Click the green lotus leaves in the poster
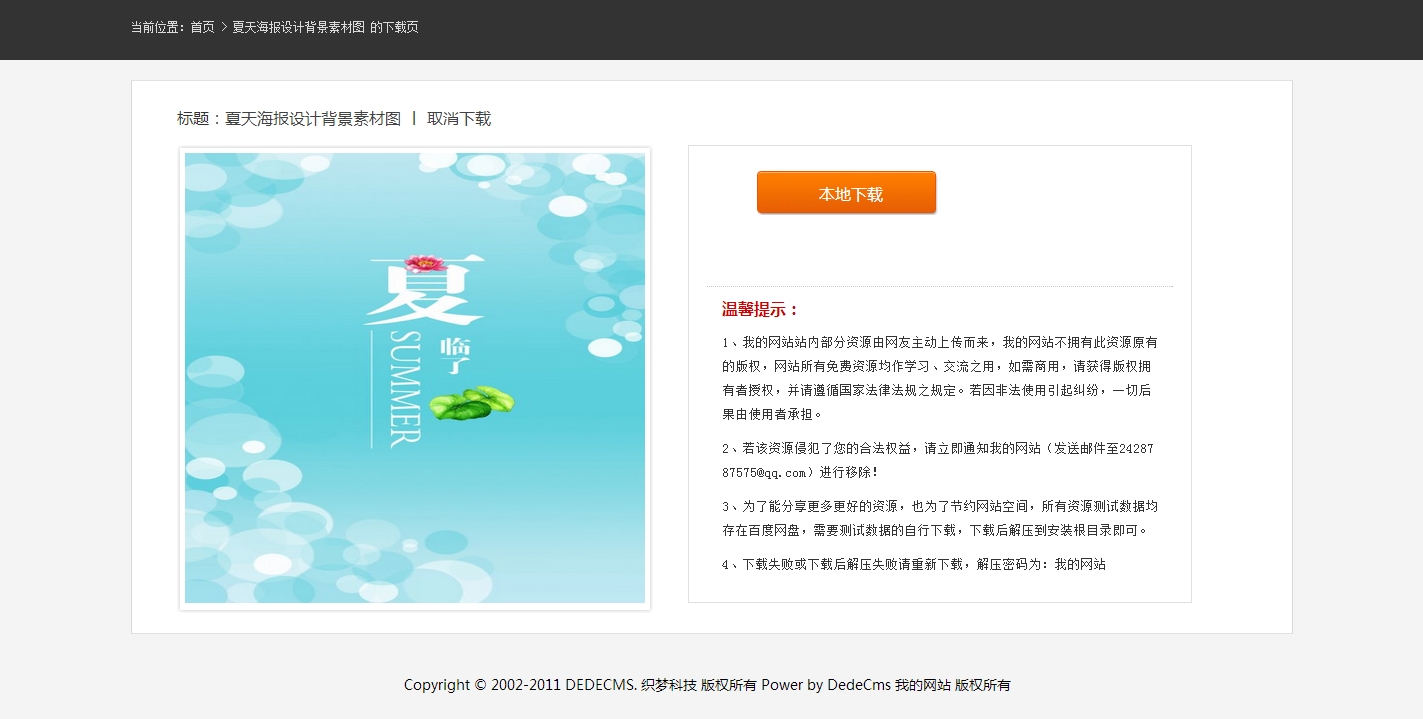The width and height of the screenshot is (1423, 719). coord(471,402)
